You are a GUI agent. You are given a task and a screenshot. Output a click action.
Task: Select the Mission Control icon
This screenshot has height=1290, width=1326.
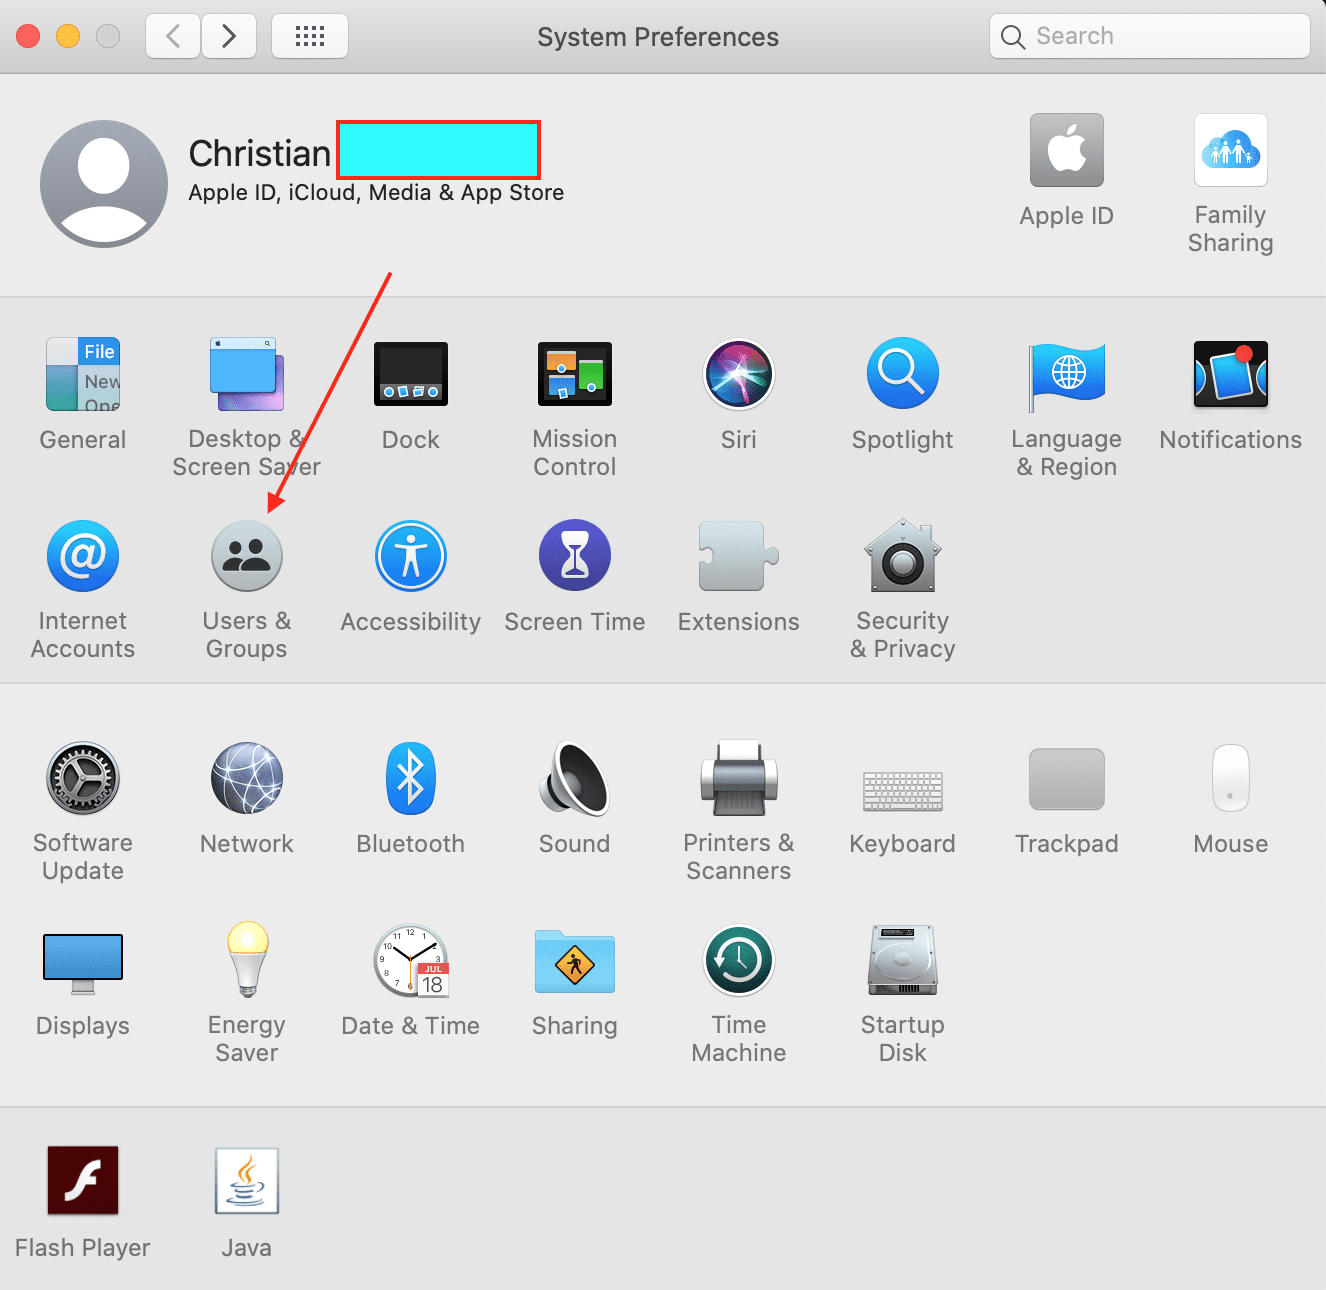tap(574, 375)
